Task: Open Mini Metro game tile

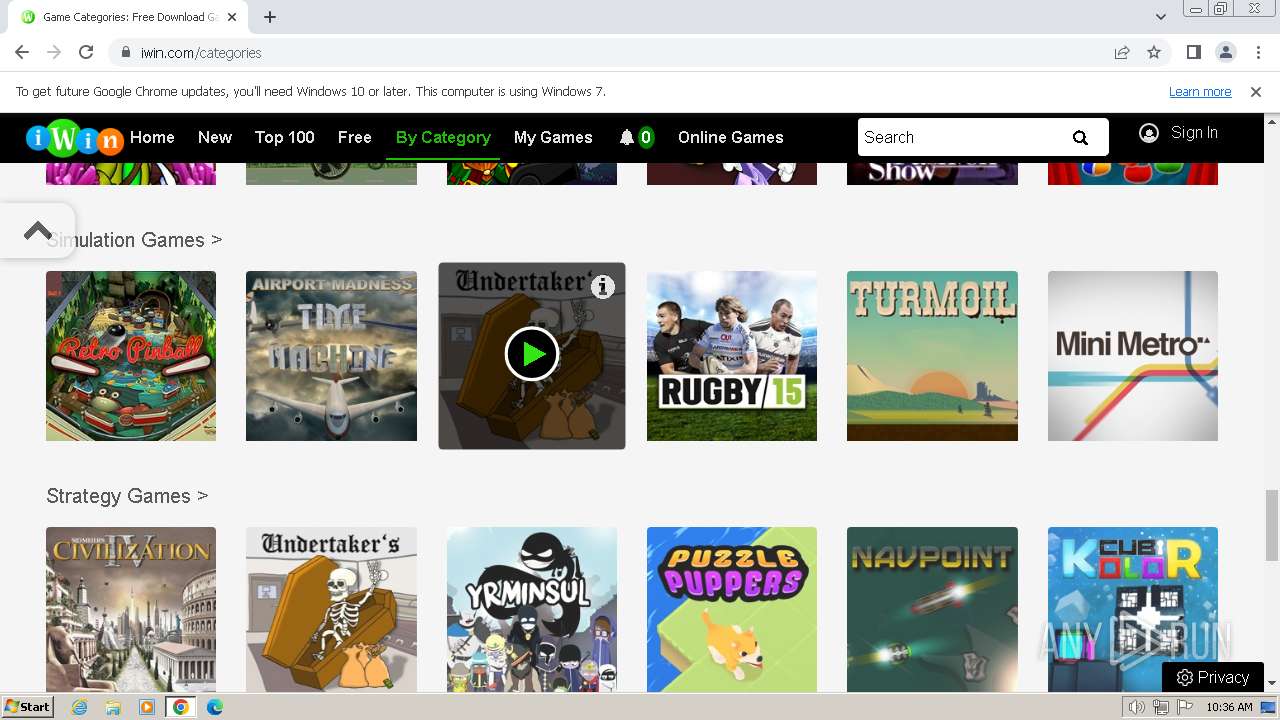Action: pos(1133,356)
